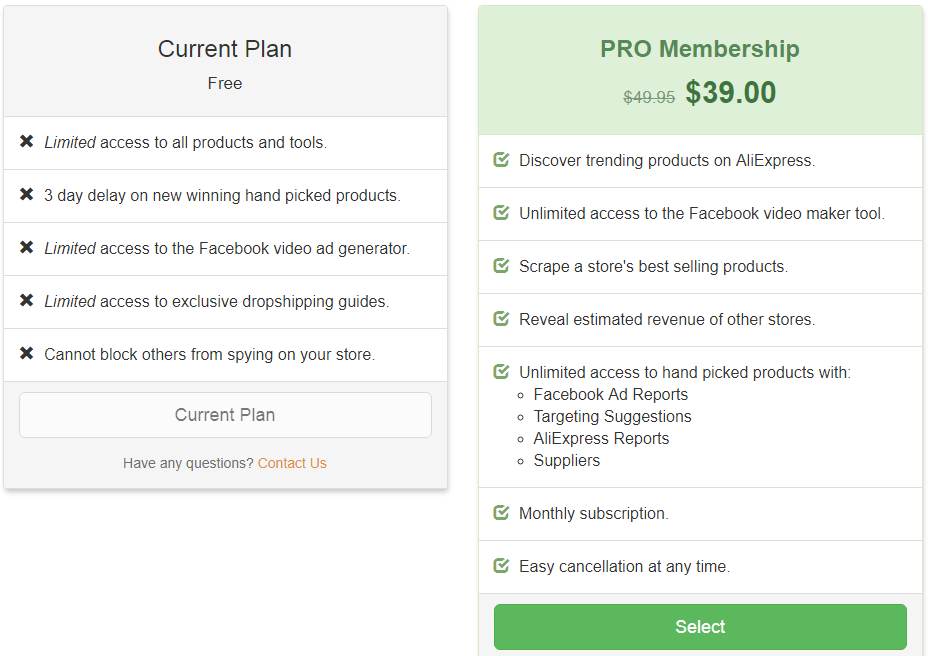
Task: Click the check icon next to Reveal estimated revenue
Action: [x=502, y=319]
